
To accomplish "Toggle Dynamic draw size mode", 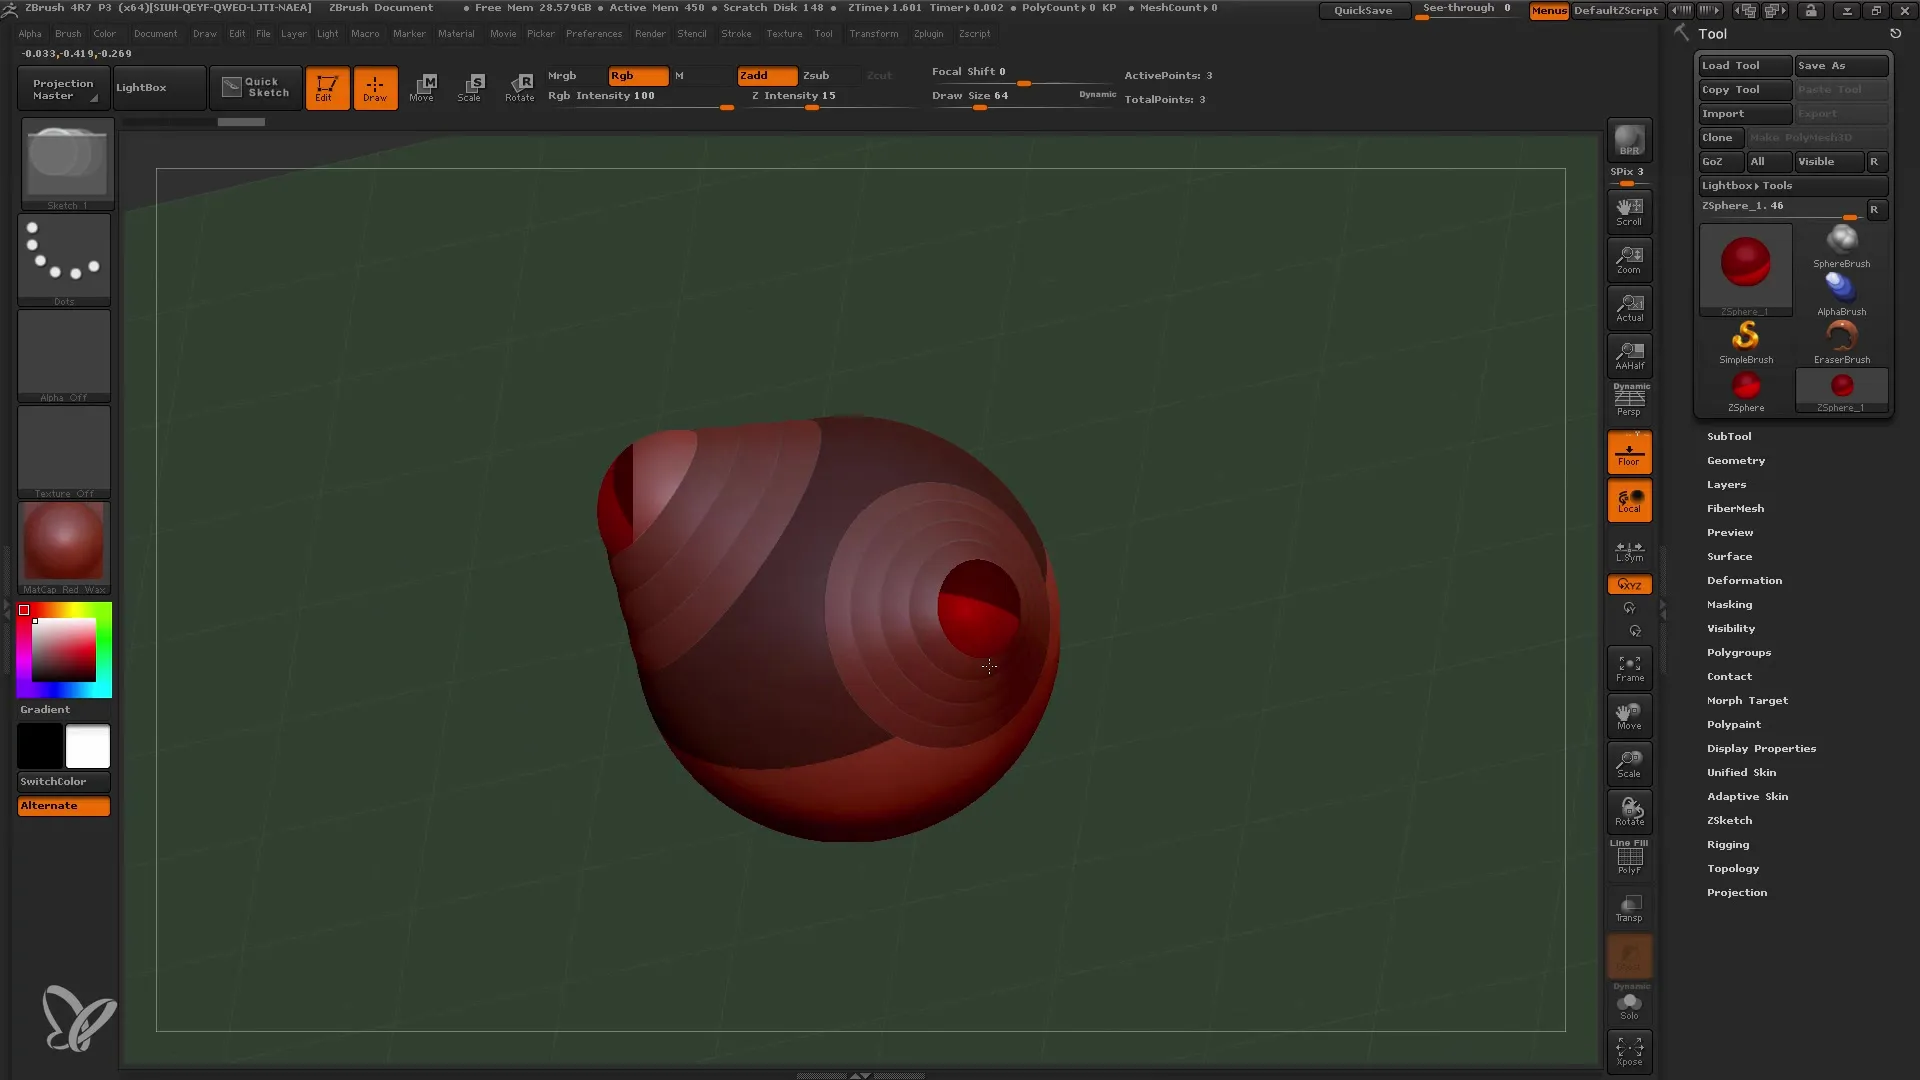I will pos(1096,94).
